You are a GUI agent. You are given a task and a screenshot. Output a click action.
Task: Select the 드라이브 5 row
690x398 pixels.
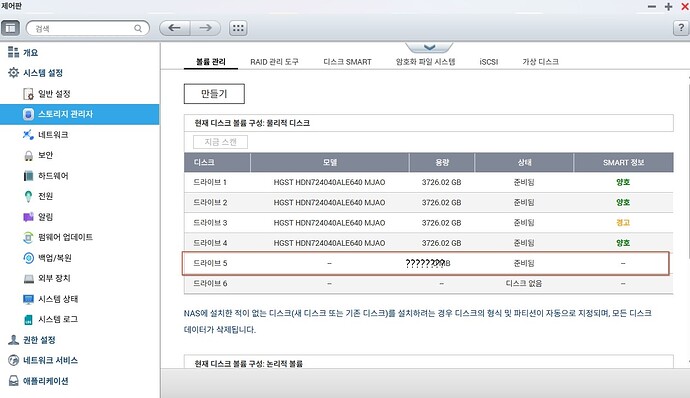426,263
